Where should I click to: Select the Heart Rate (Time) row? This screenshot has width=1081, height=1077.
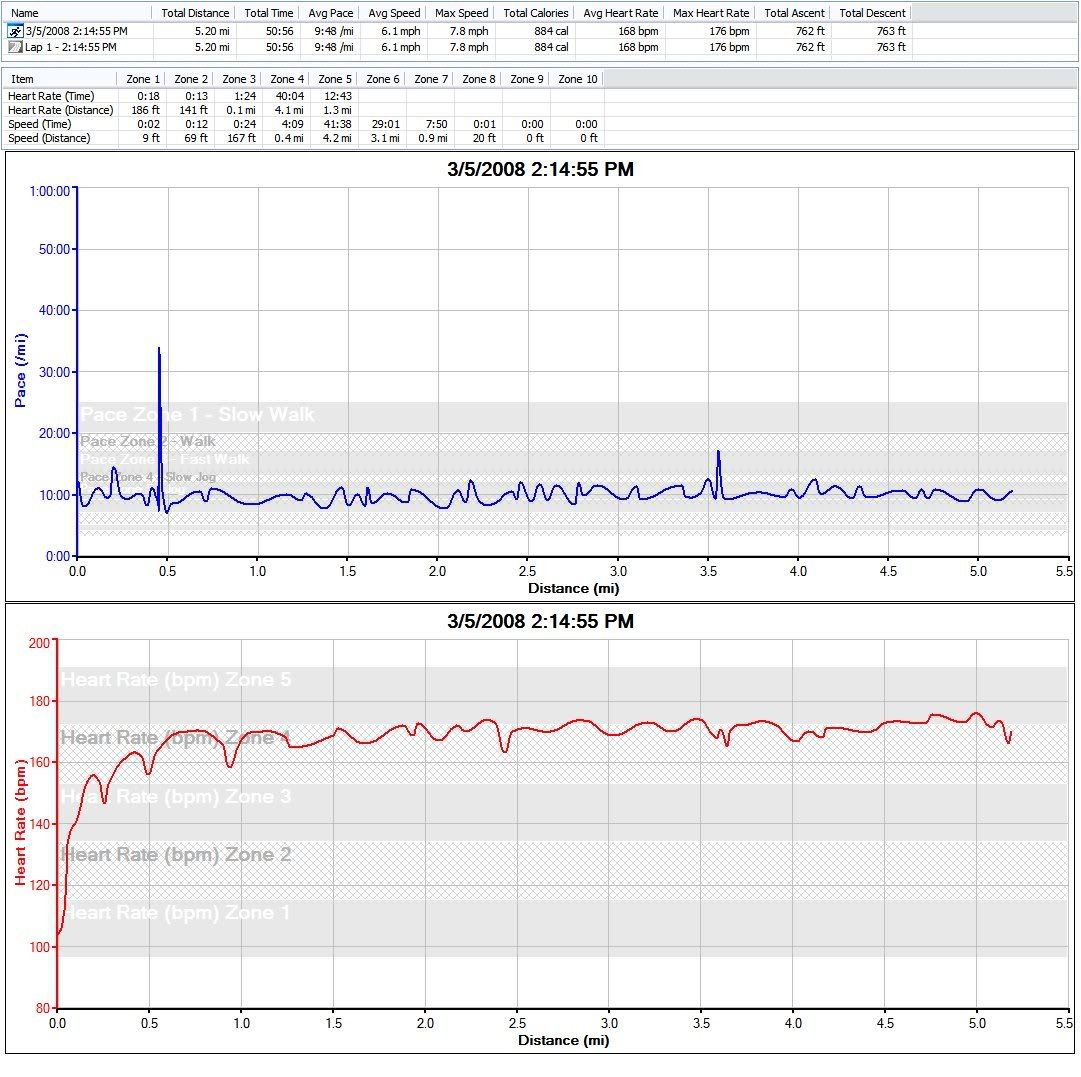[50, 96]
